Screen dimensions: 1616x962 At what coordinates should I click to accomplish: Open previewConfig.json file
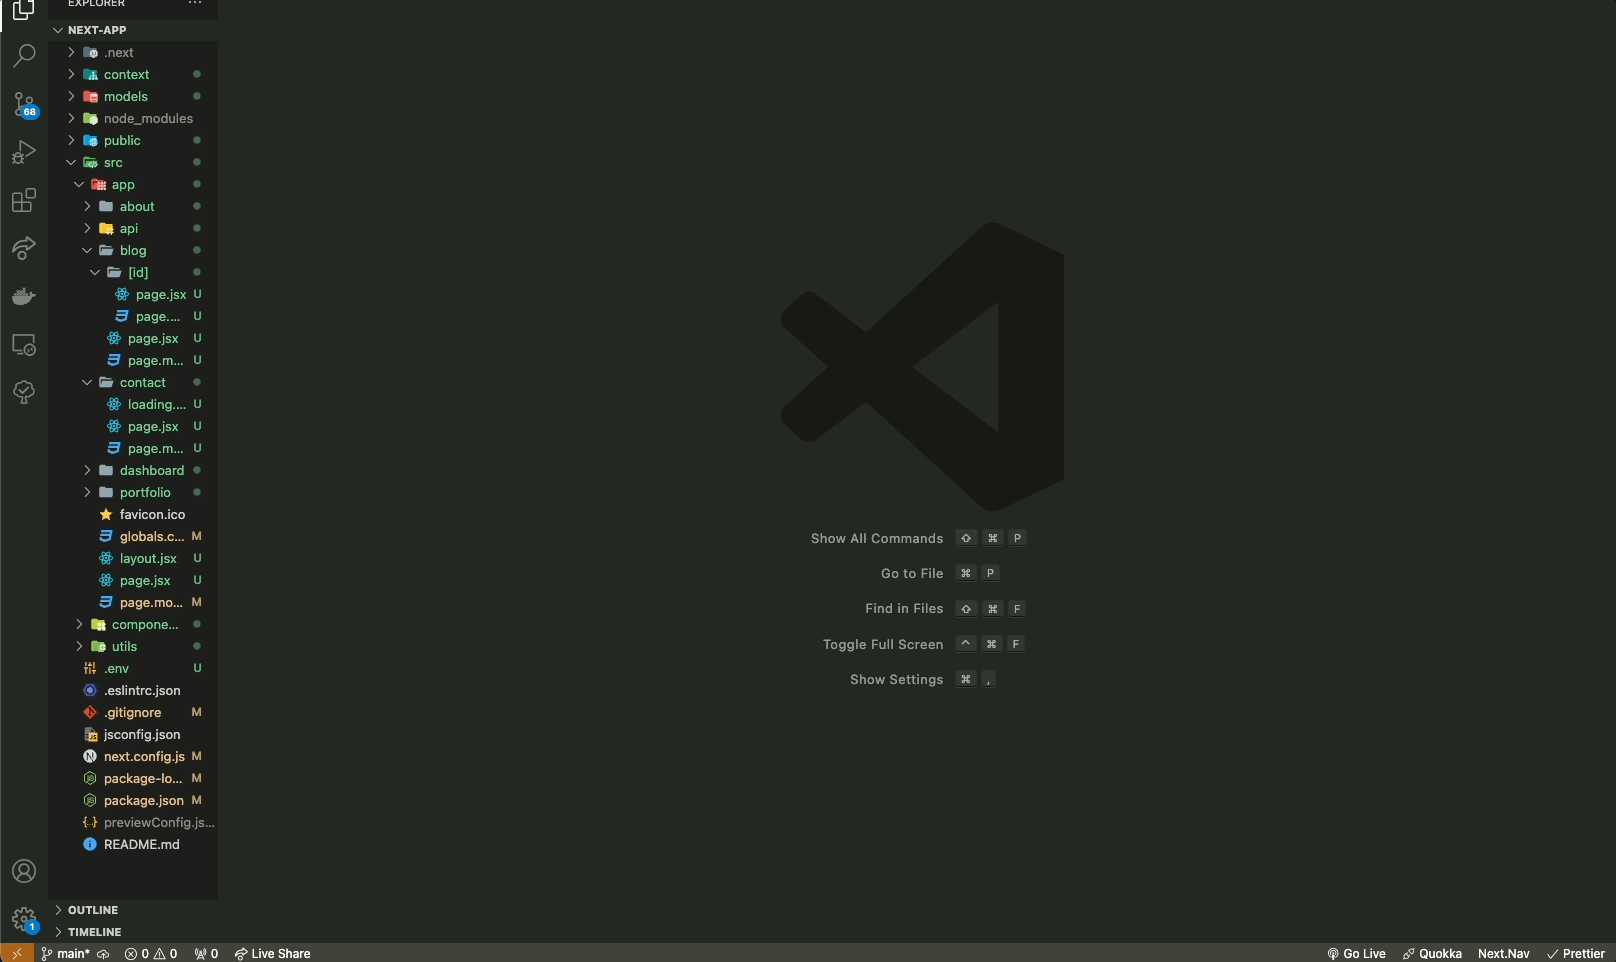tap(133, 822)
